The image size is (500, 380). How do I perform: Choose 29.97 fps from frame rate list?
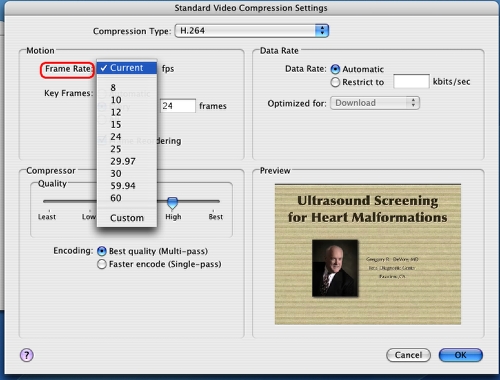pyautogui.click(x=127, y=161)
